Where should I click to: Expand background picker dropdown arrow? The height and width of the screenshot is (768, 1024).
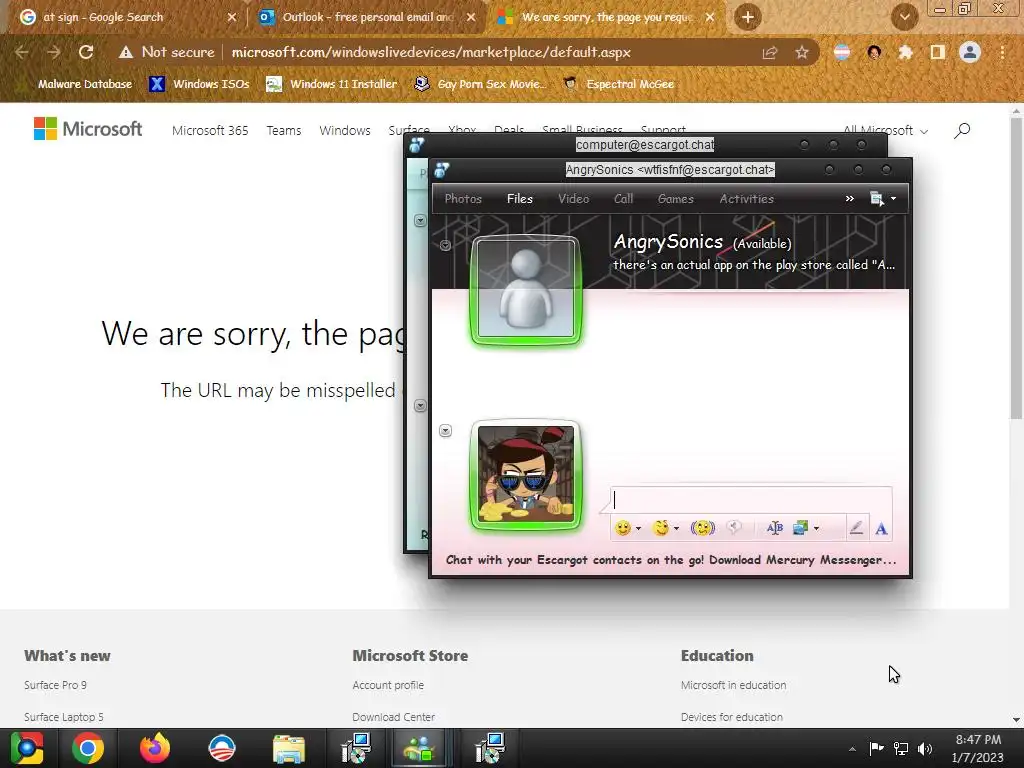point(816,528)
